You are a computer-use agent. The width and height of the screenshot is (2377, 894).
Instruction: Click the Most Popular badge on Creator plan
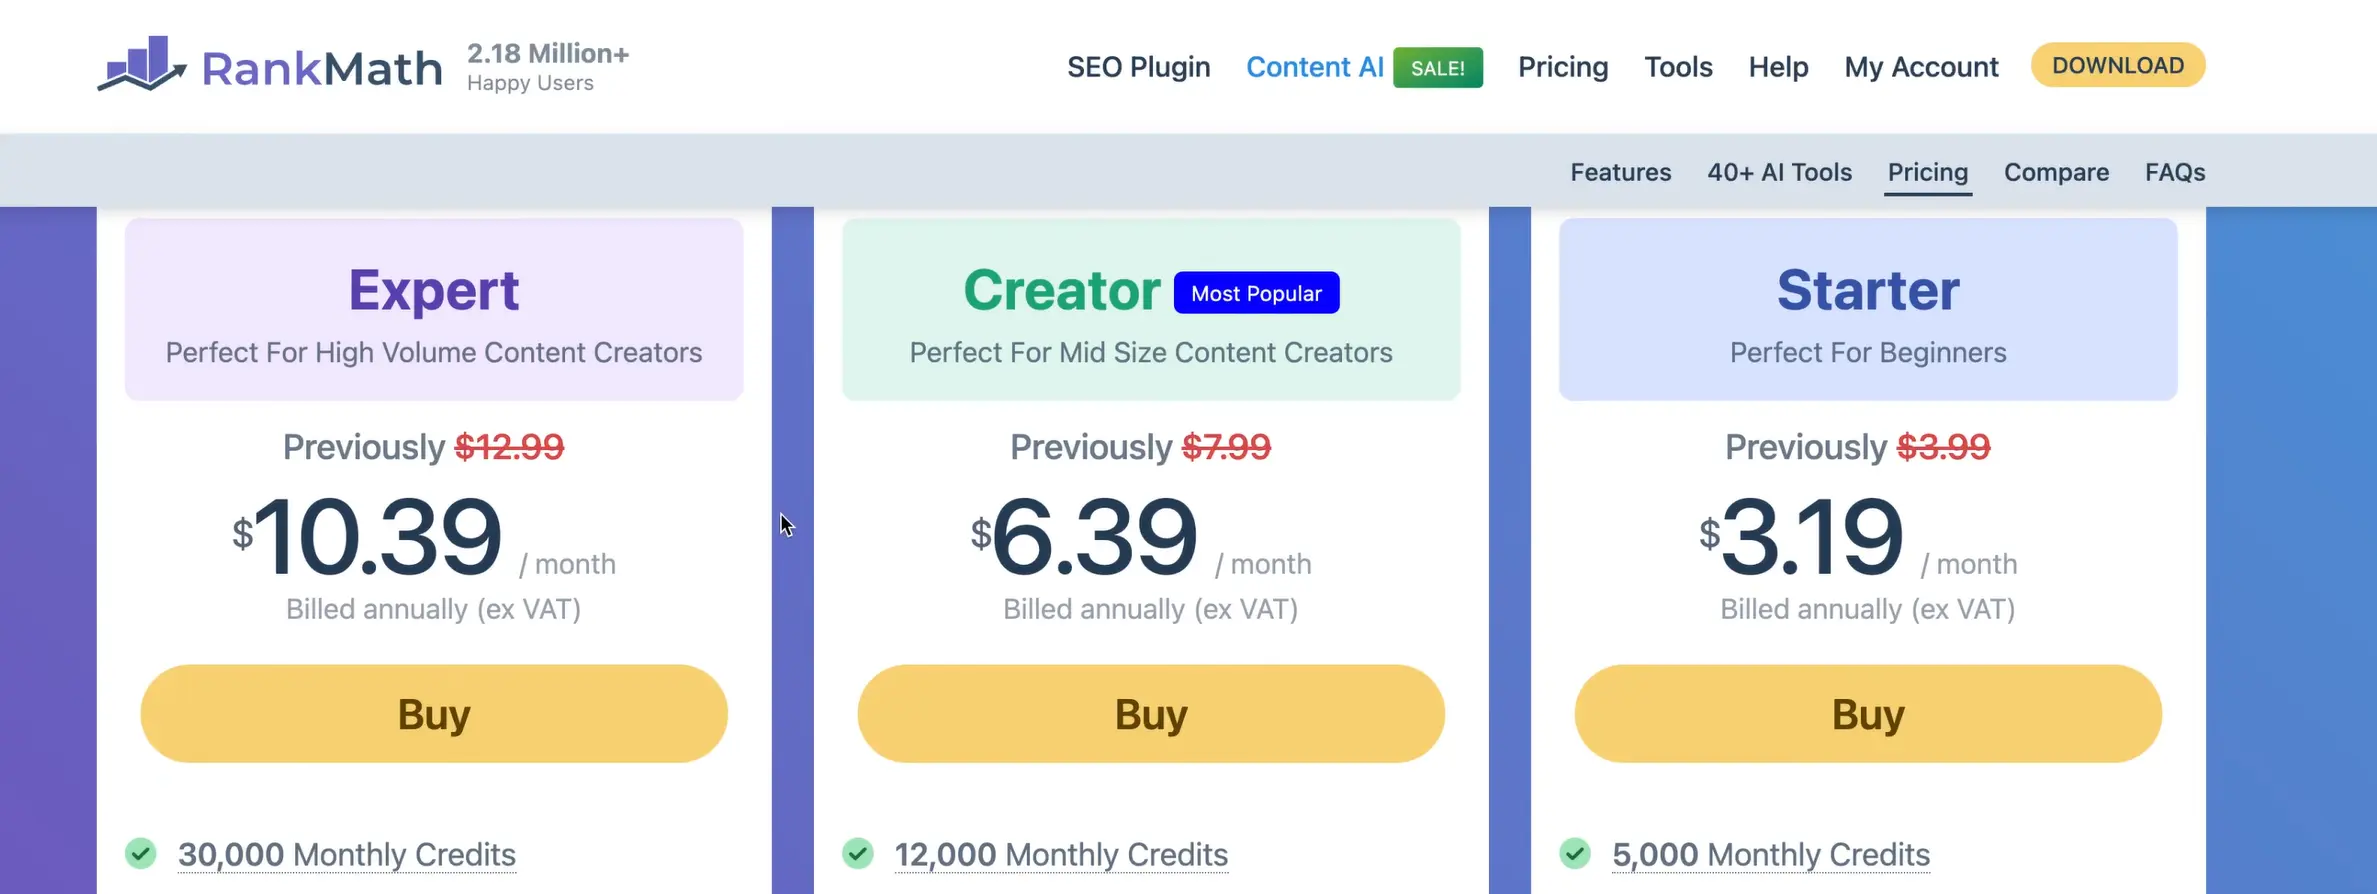coord(1256,293)
